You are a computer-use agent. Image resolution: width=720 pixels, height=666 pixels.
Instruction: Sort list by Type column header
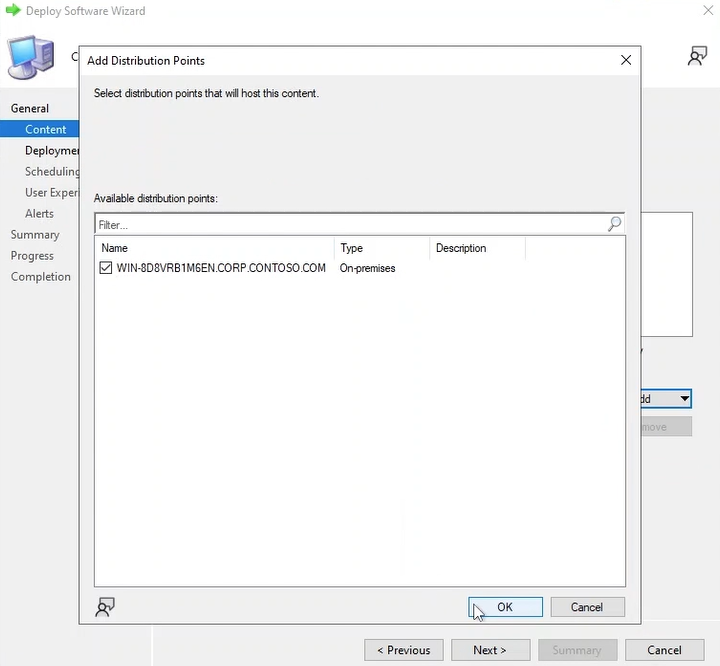point(382,248)
